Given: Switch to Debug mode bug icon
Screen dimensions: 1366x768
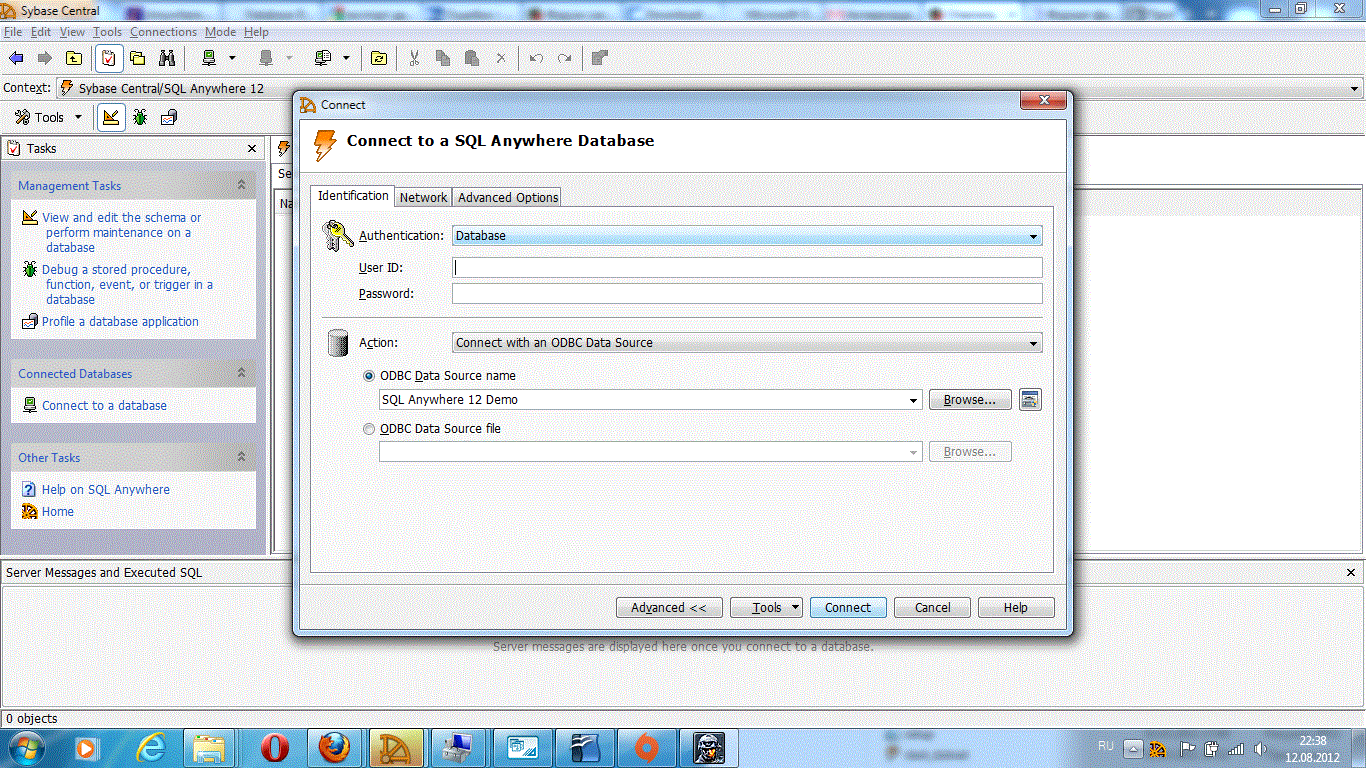Looking at the screenshot, I should [x=140, y=117].
